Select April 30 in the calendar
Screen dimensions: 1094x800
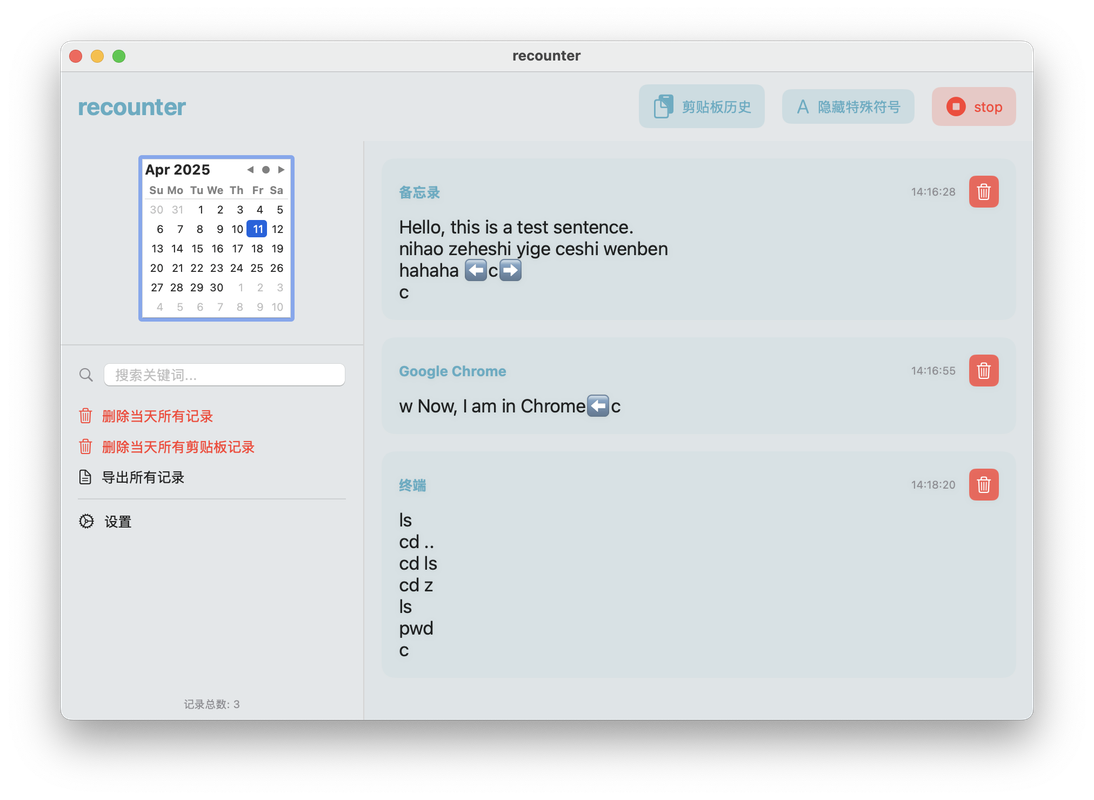click(x=217, y=287)
